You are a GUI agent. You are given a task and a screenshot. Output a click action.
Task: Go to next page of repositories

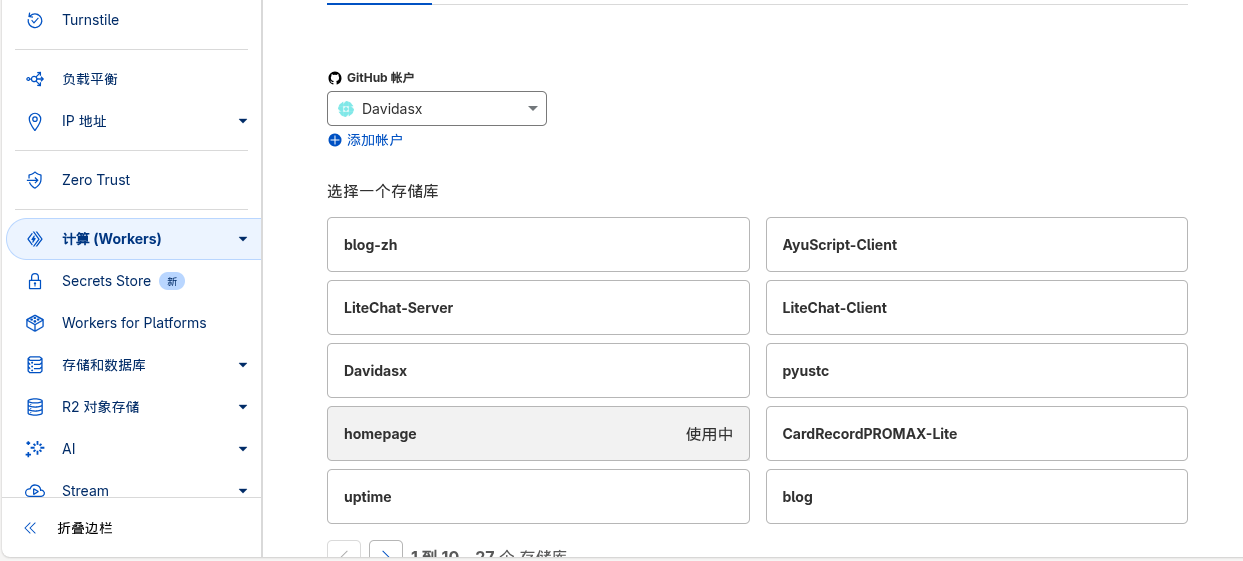[x=386, y=551]
